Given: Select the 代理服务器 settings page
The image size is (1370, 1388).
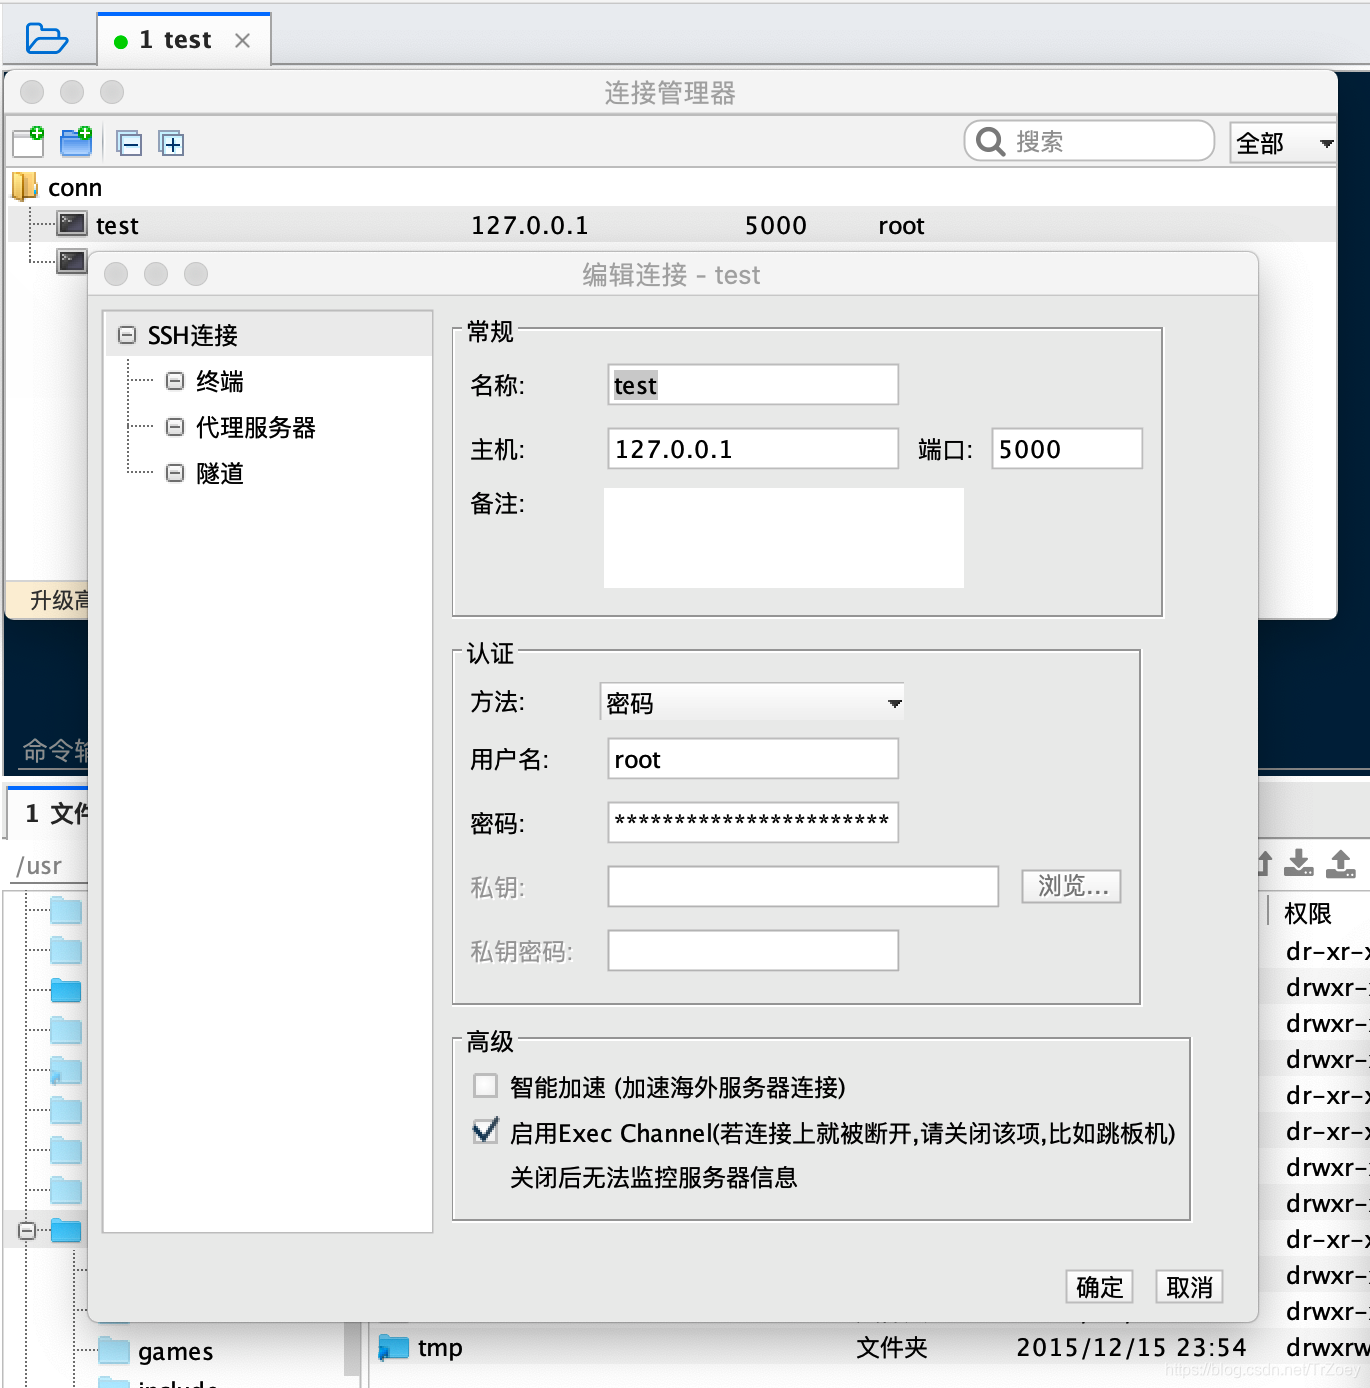Looking at the screenshot, I should (x=255, y=427).
